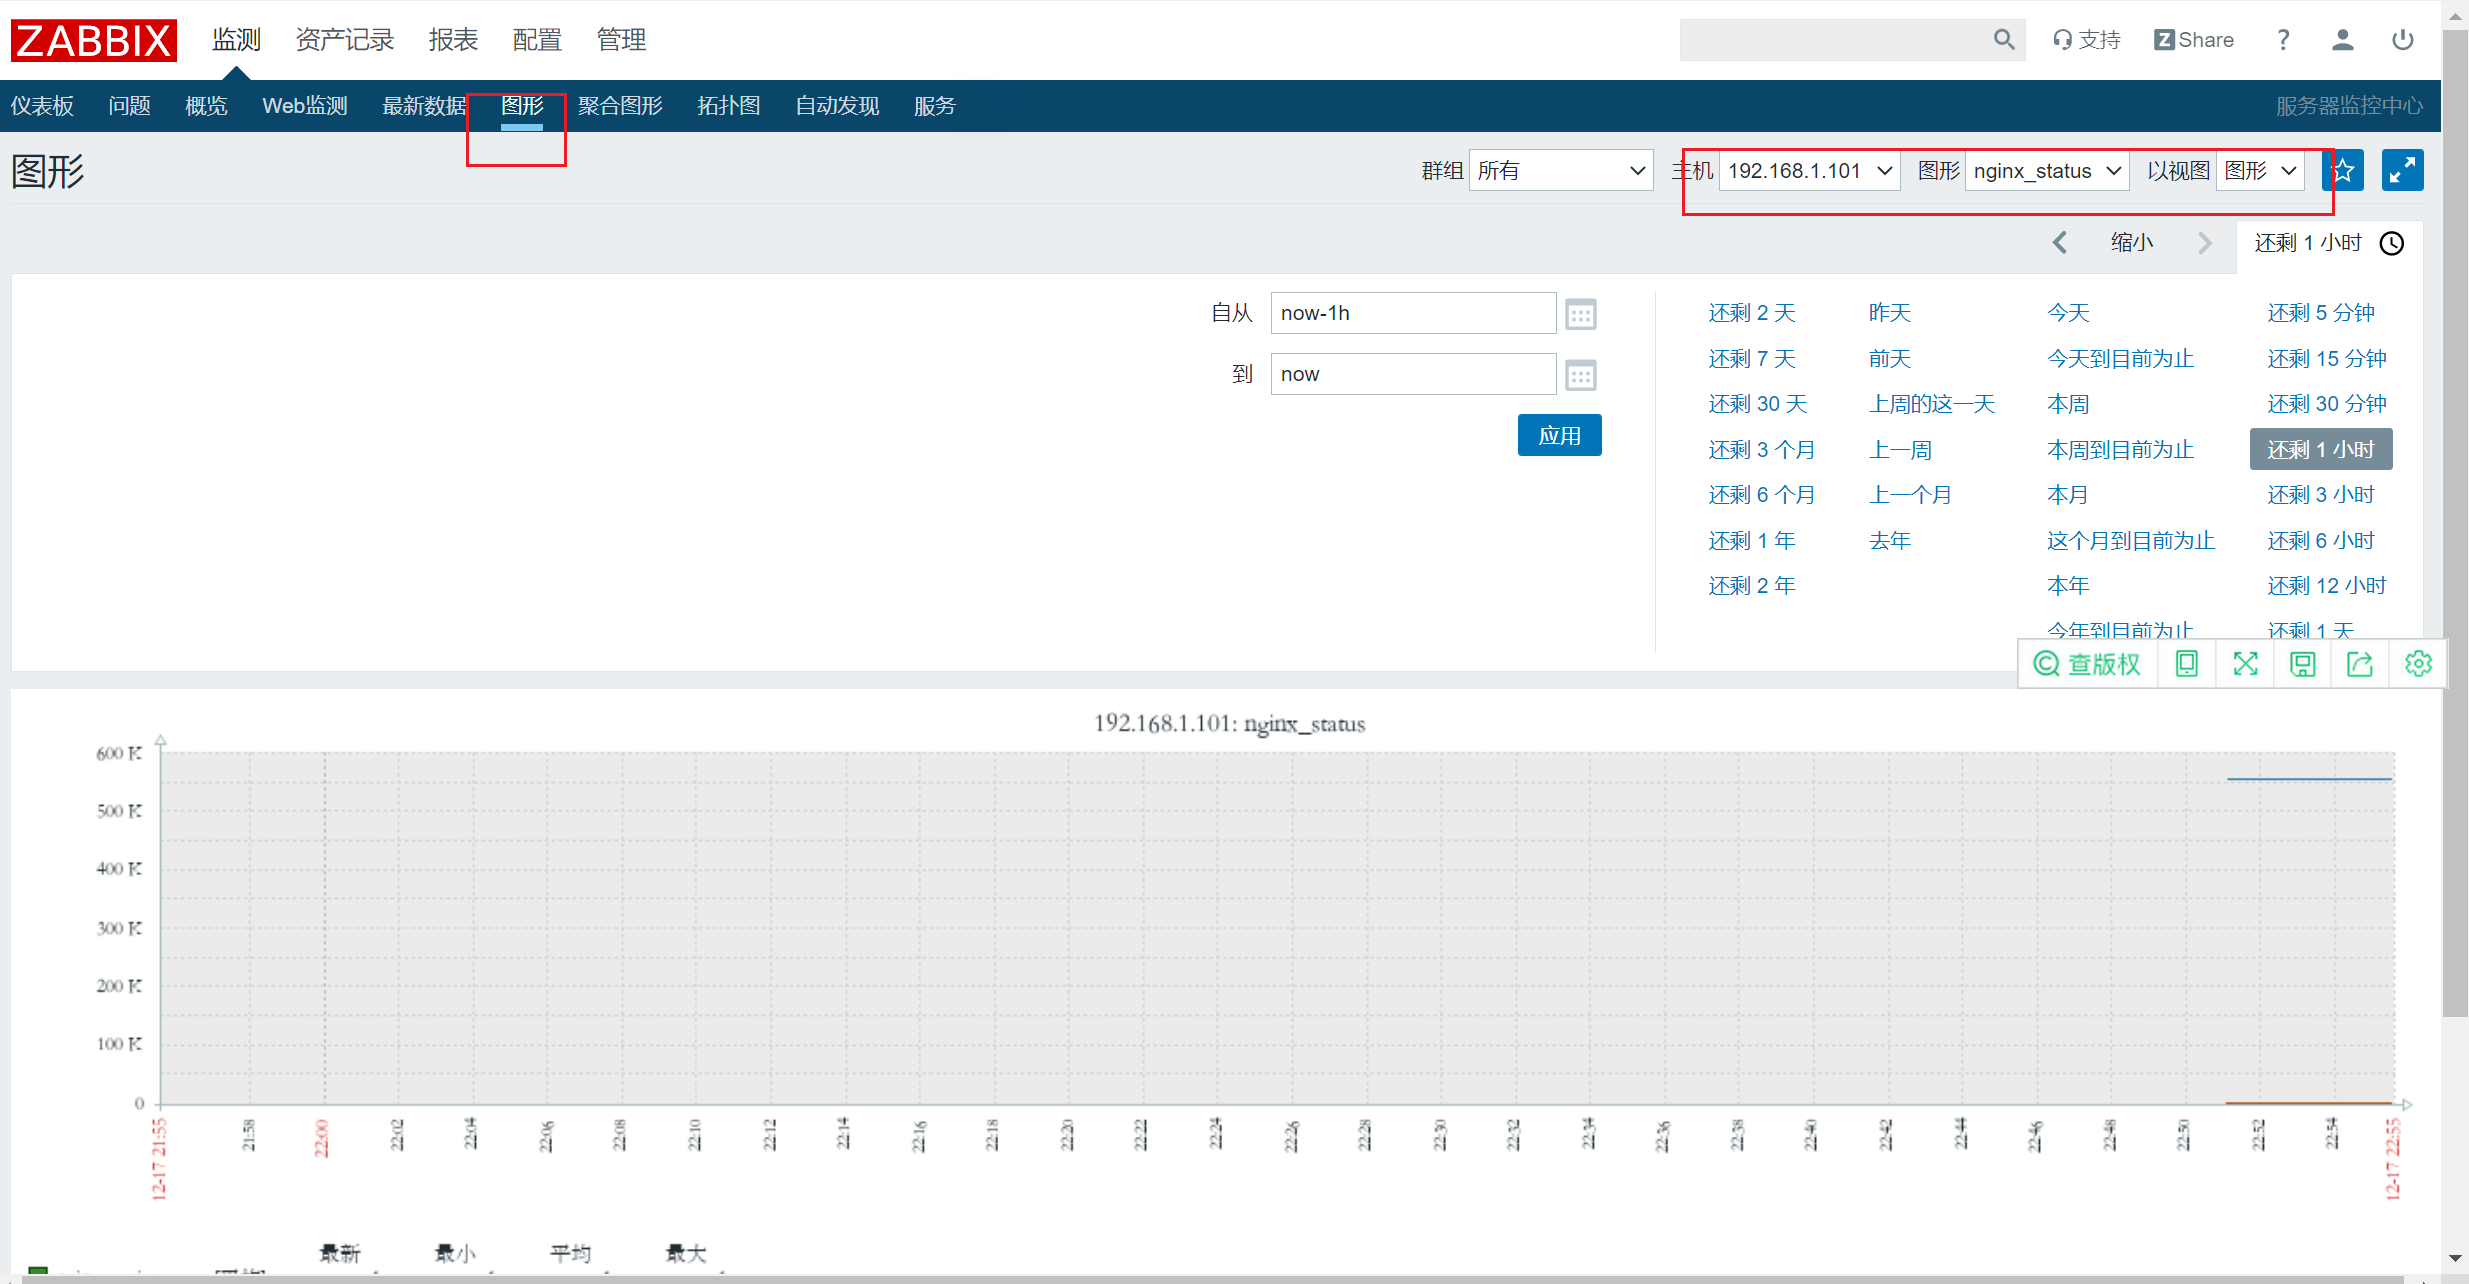Open the calendar picker for the 到 field
The width and height of the screenshot is (2469, 1284).
(1580, 375)
